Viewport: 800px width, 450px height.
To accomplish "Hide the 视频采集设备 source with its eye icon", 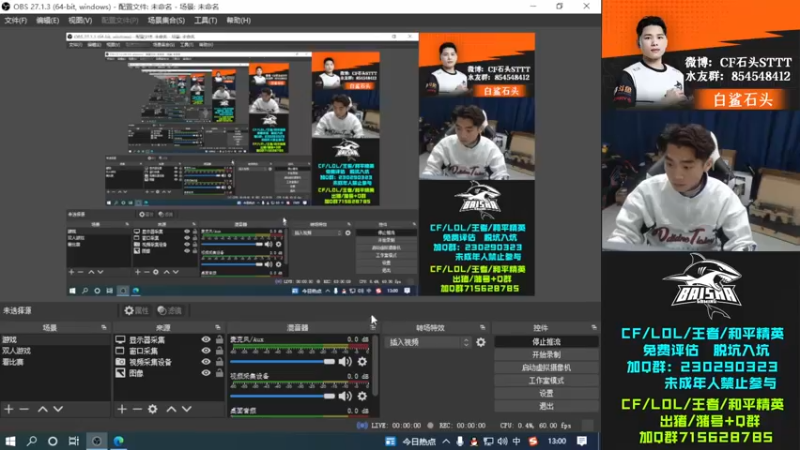I will tap(206, 362).
